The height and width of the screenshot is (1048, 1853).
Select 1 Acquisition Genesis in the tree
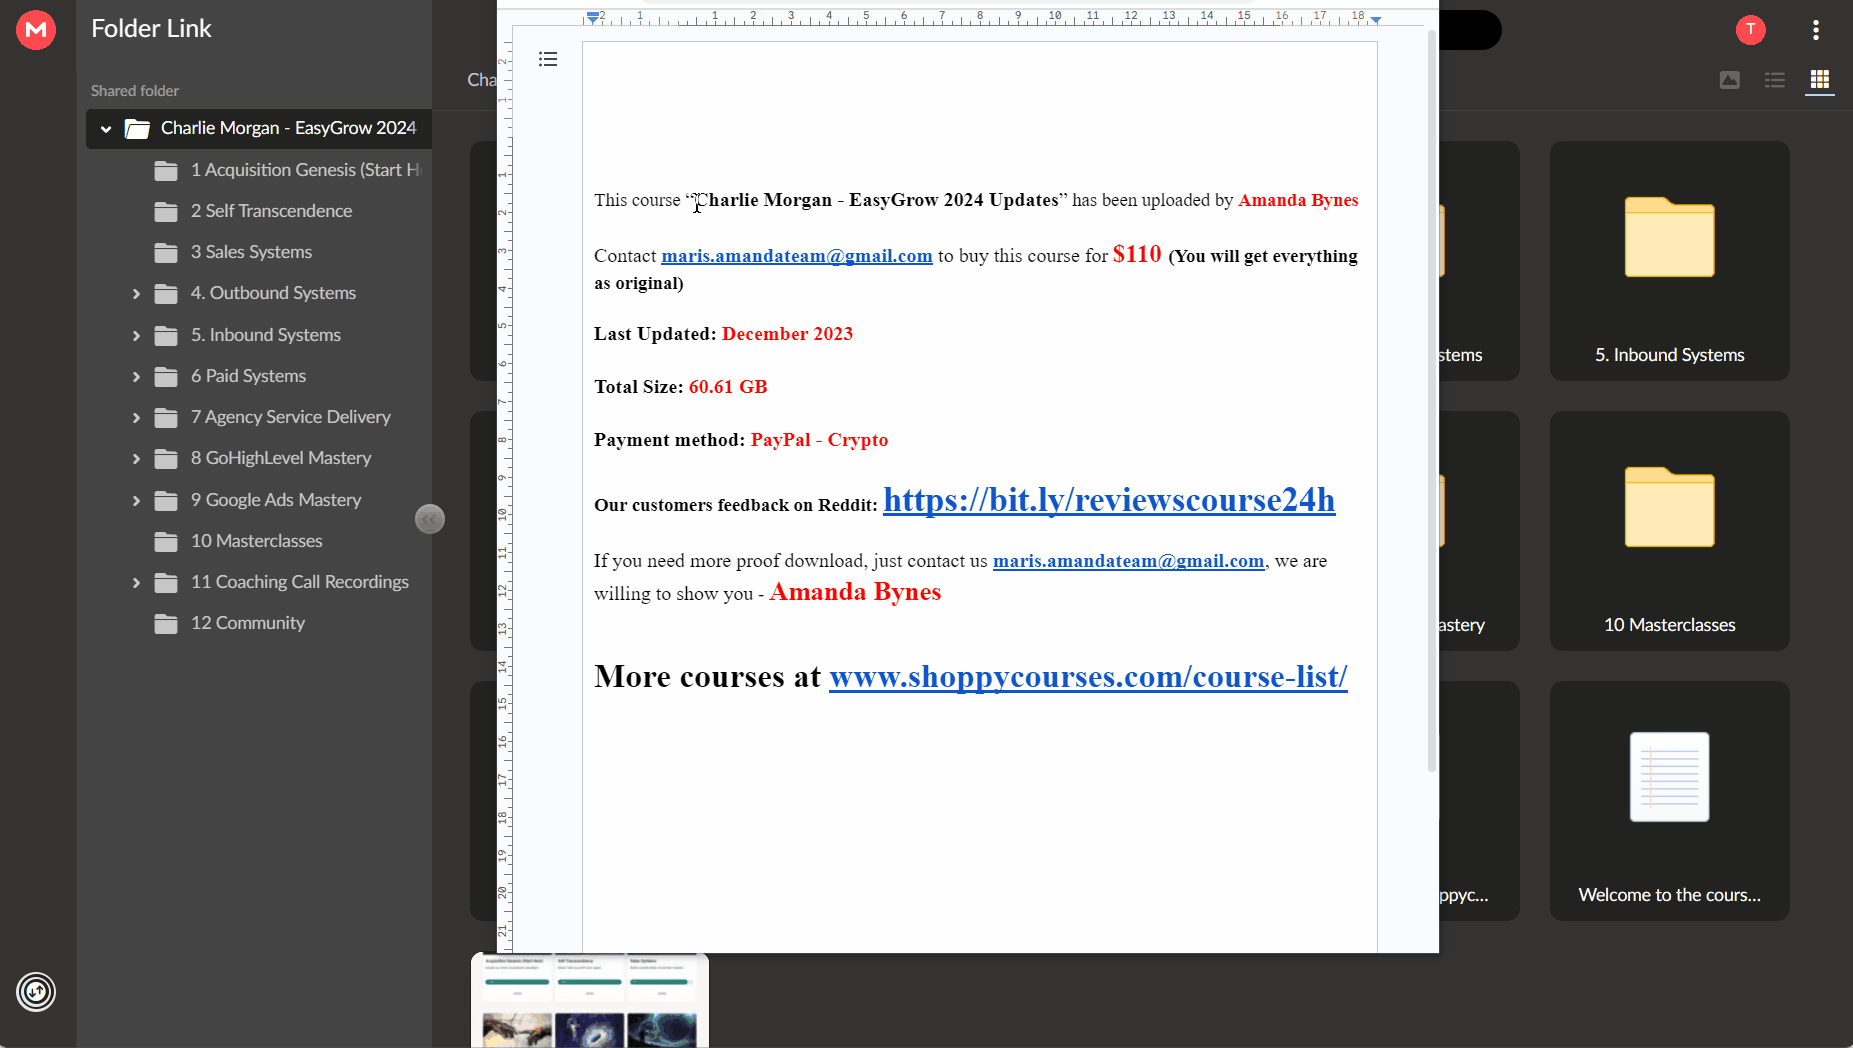306,170
